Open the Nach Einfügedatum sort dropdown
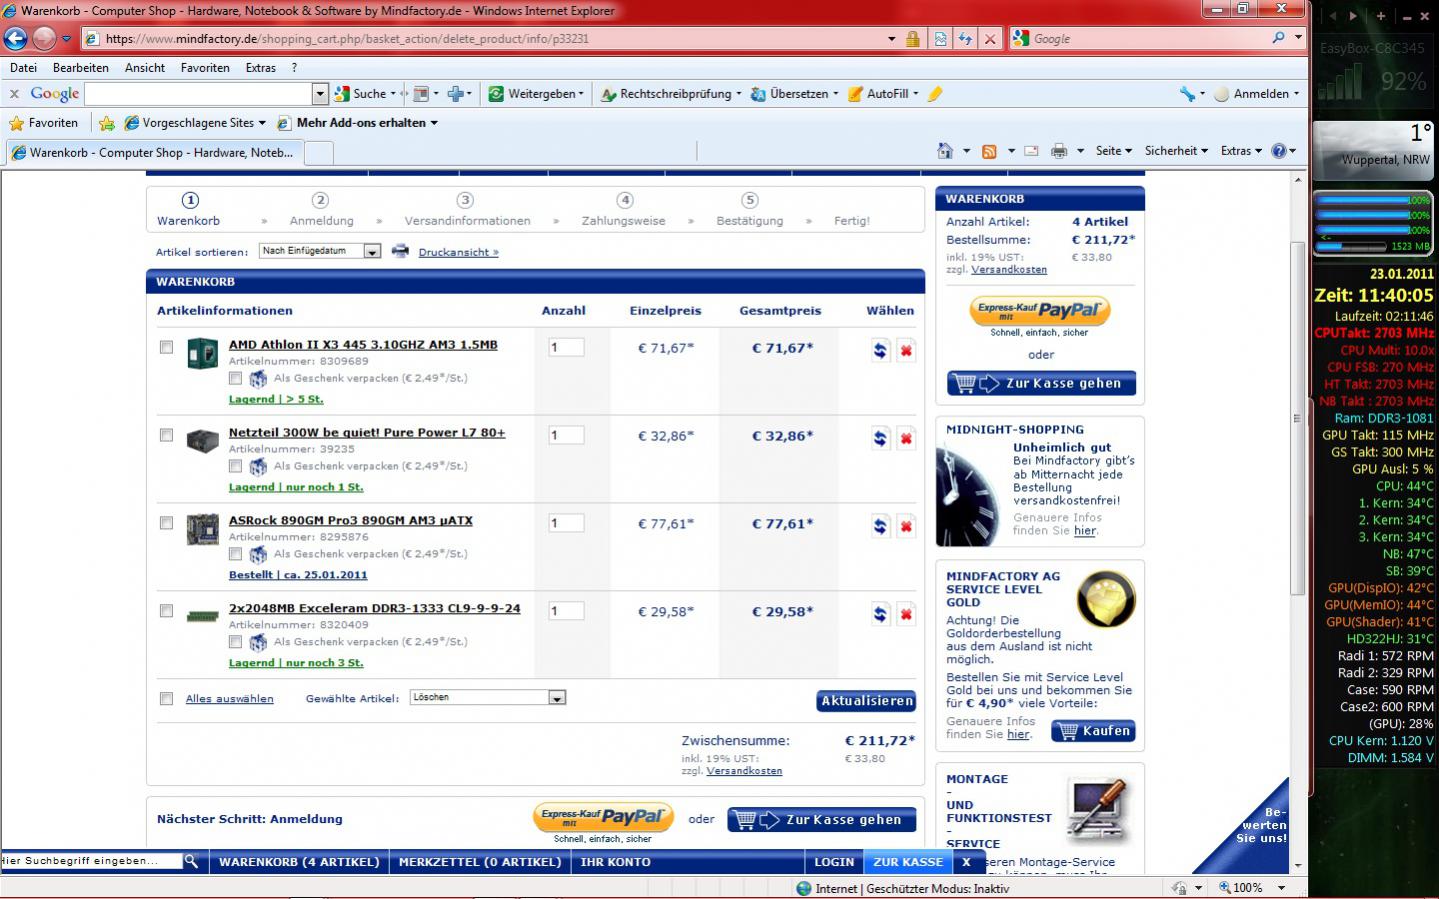Image resolution: width=1439 pixels, height=899 pixels. pyautogui.click(x=320, y=251)
